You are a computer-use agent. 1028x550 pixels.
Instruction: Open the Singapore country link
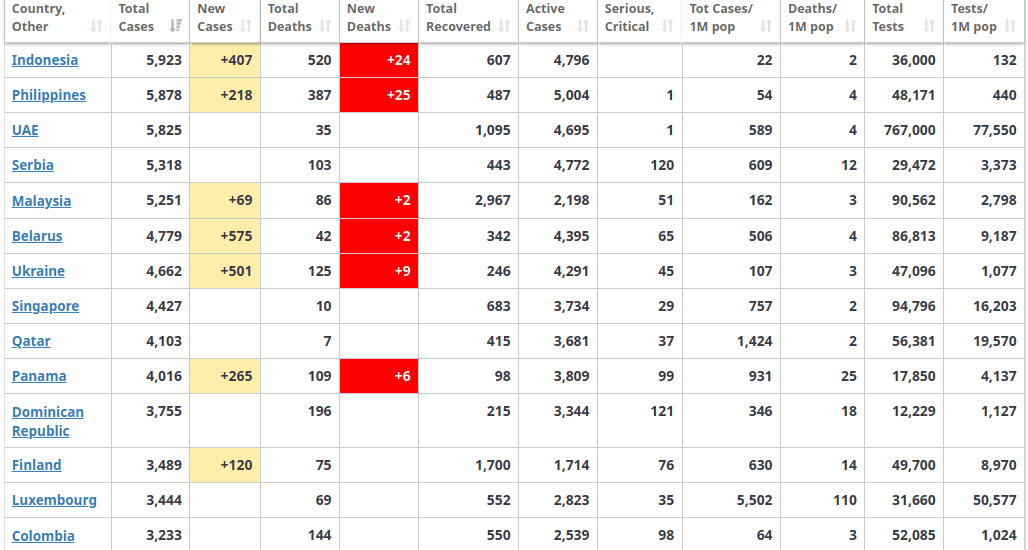45,306
